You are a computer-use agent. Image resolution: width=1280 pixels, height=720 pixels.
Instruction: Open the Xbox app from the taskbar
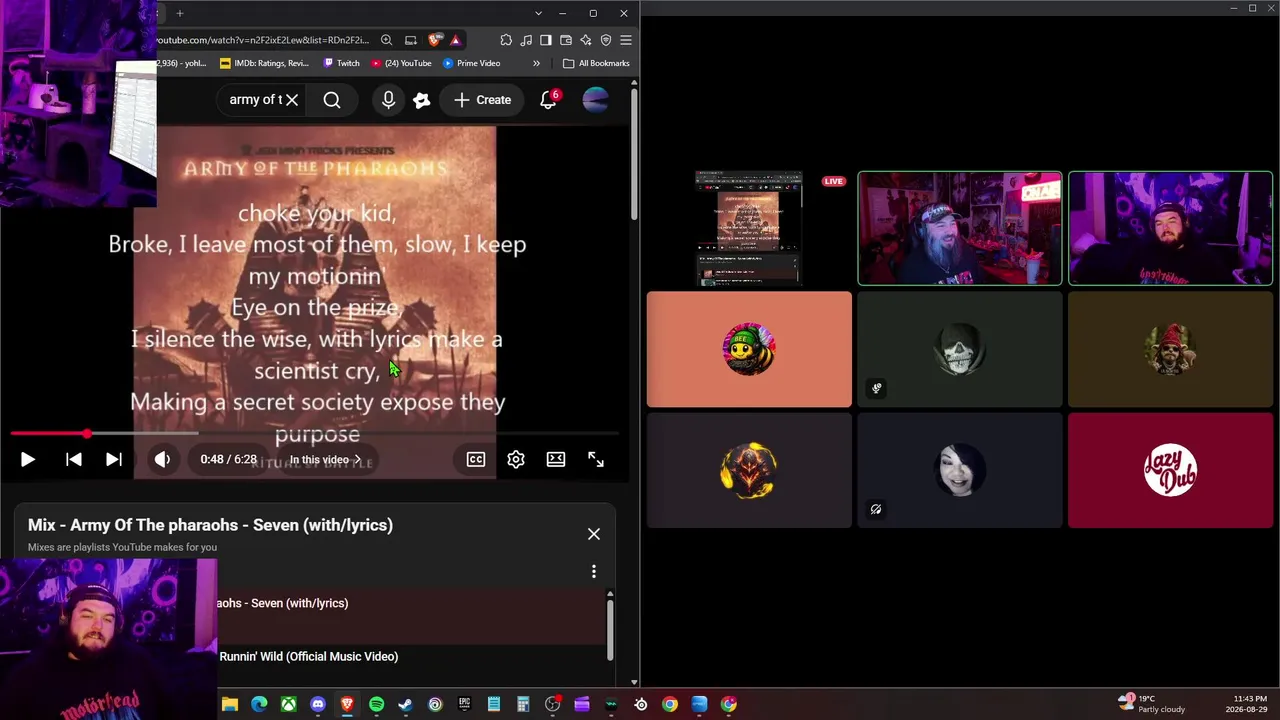[x=288, y=704]
